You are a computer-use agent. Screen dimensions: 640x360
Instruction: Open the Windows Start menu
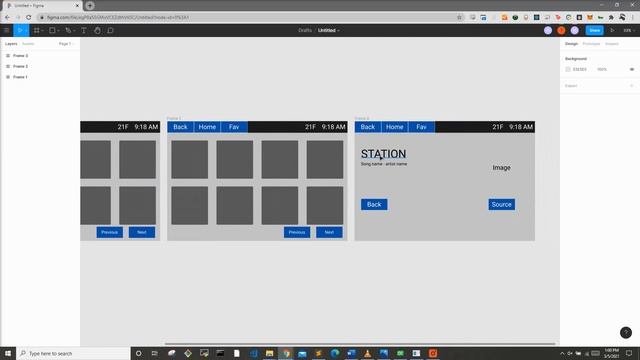8,353
